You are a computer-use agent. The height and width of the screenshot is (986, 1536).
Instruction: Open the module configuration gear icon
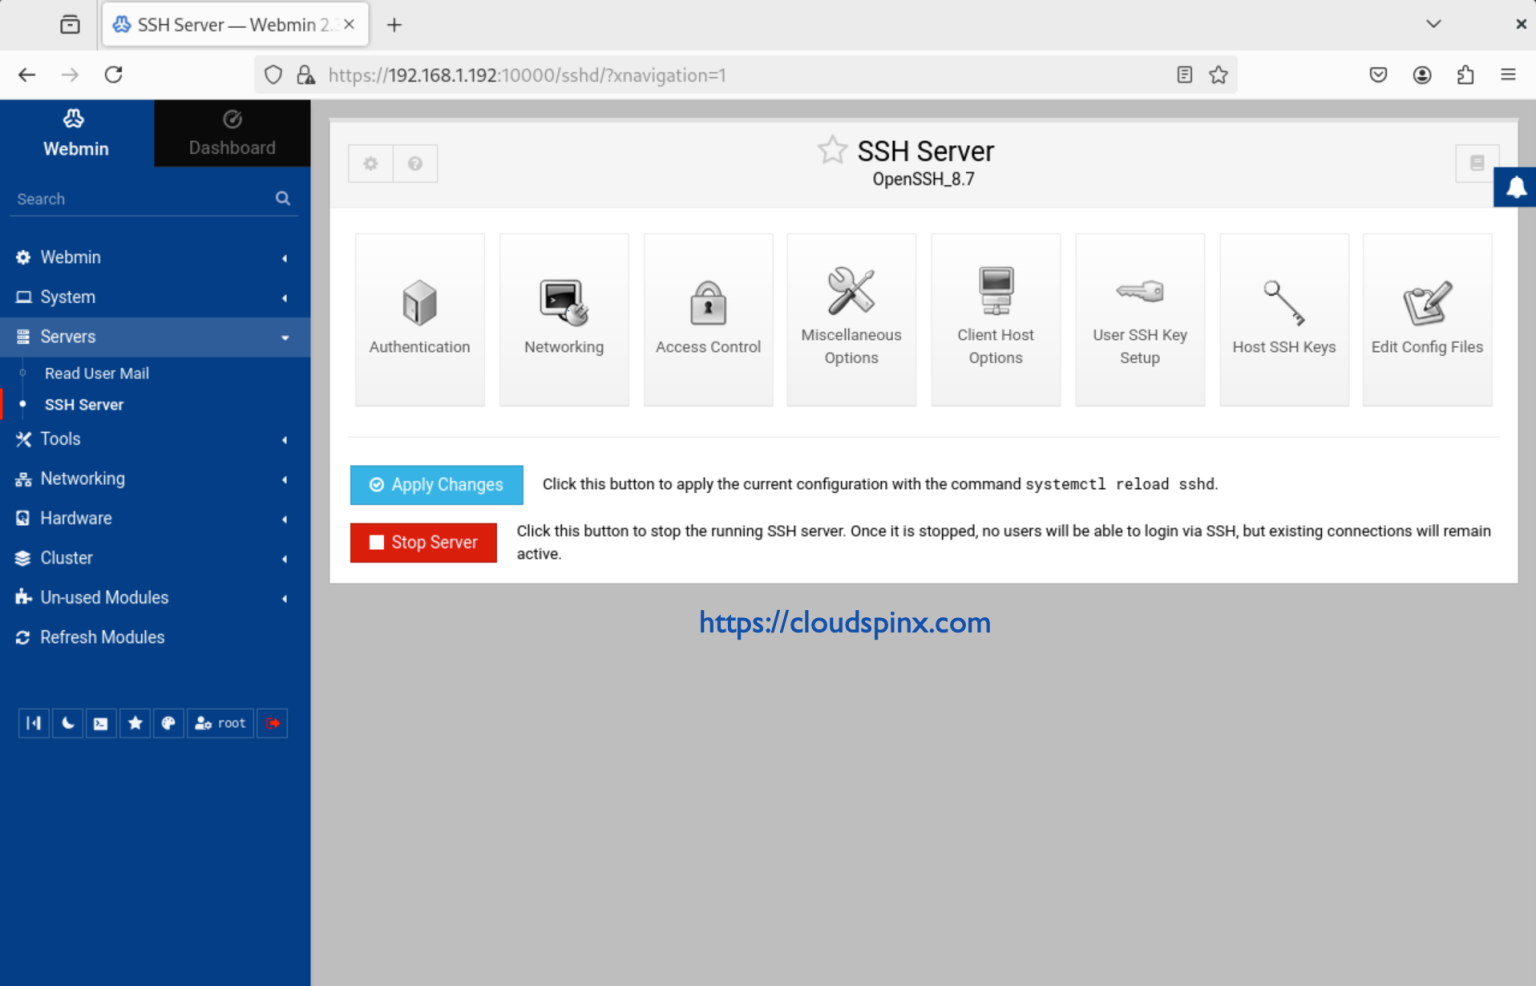pyautogui.click(x=371, y=163)
